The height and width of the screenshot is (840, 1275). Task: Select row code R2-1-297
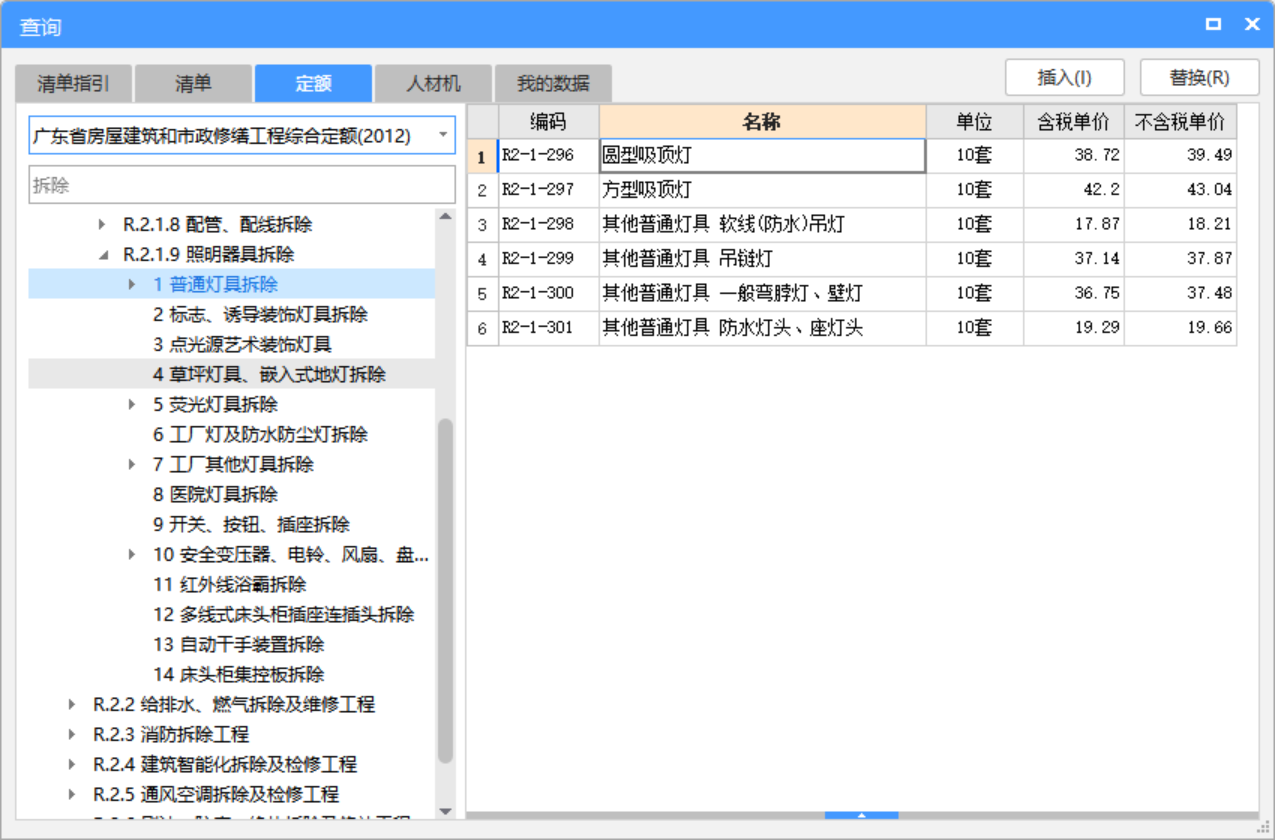click(548, 190)
